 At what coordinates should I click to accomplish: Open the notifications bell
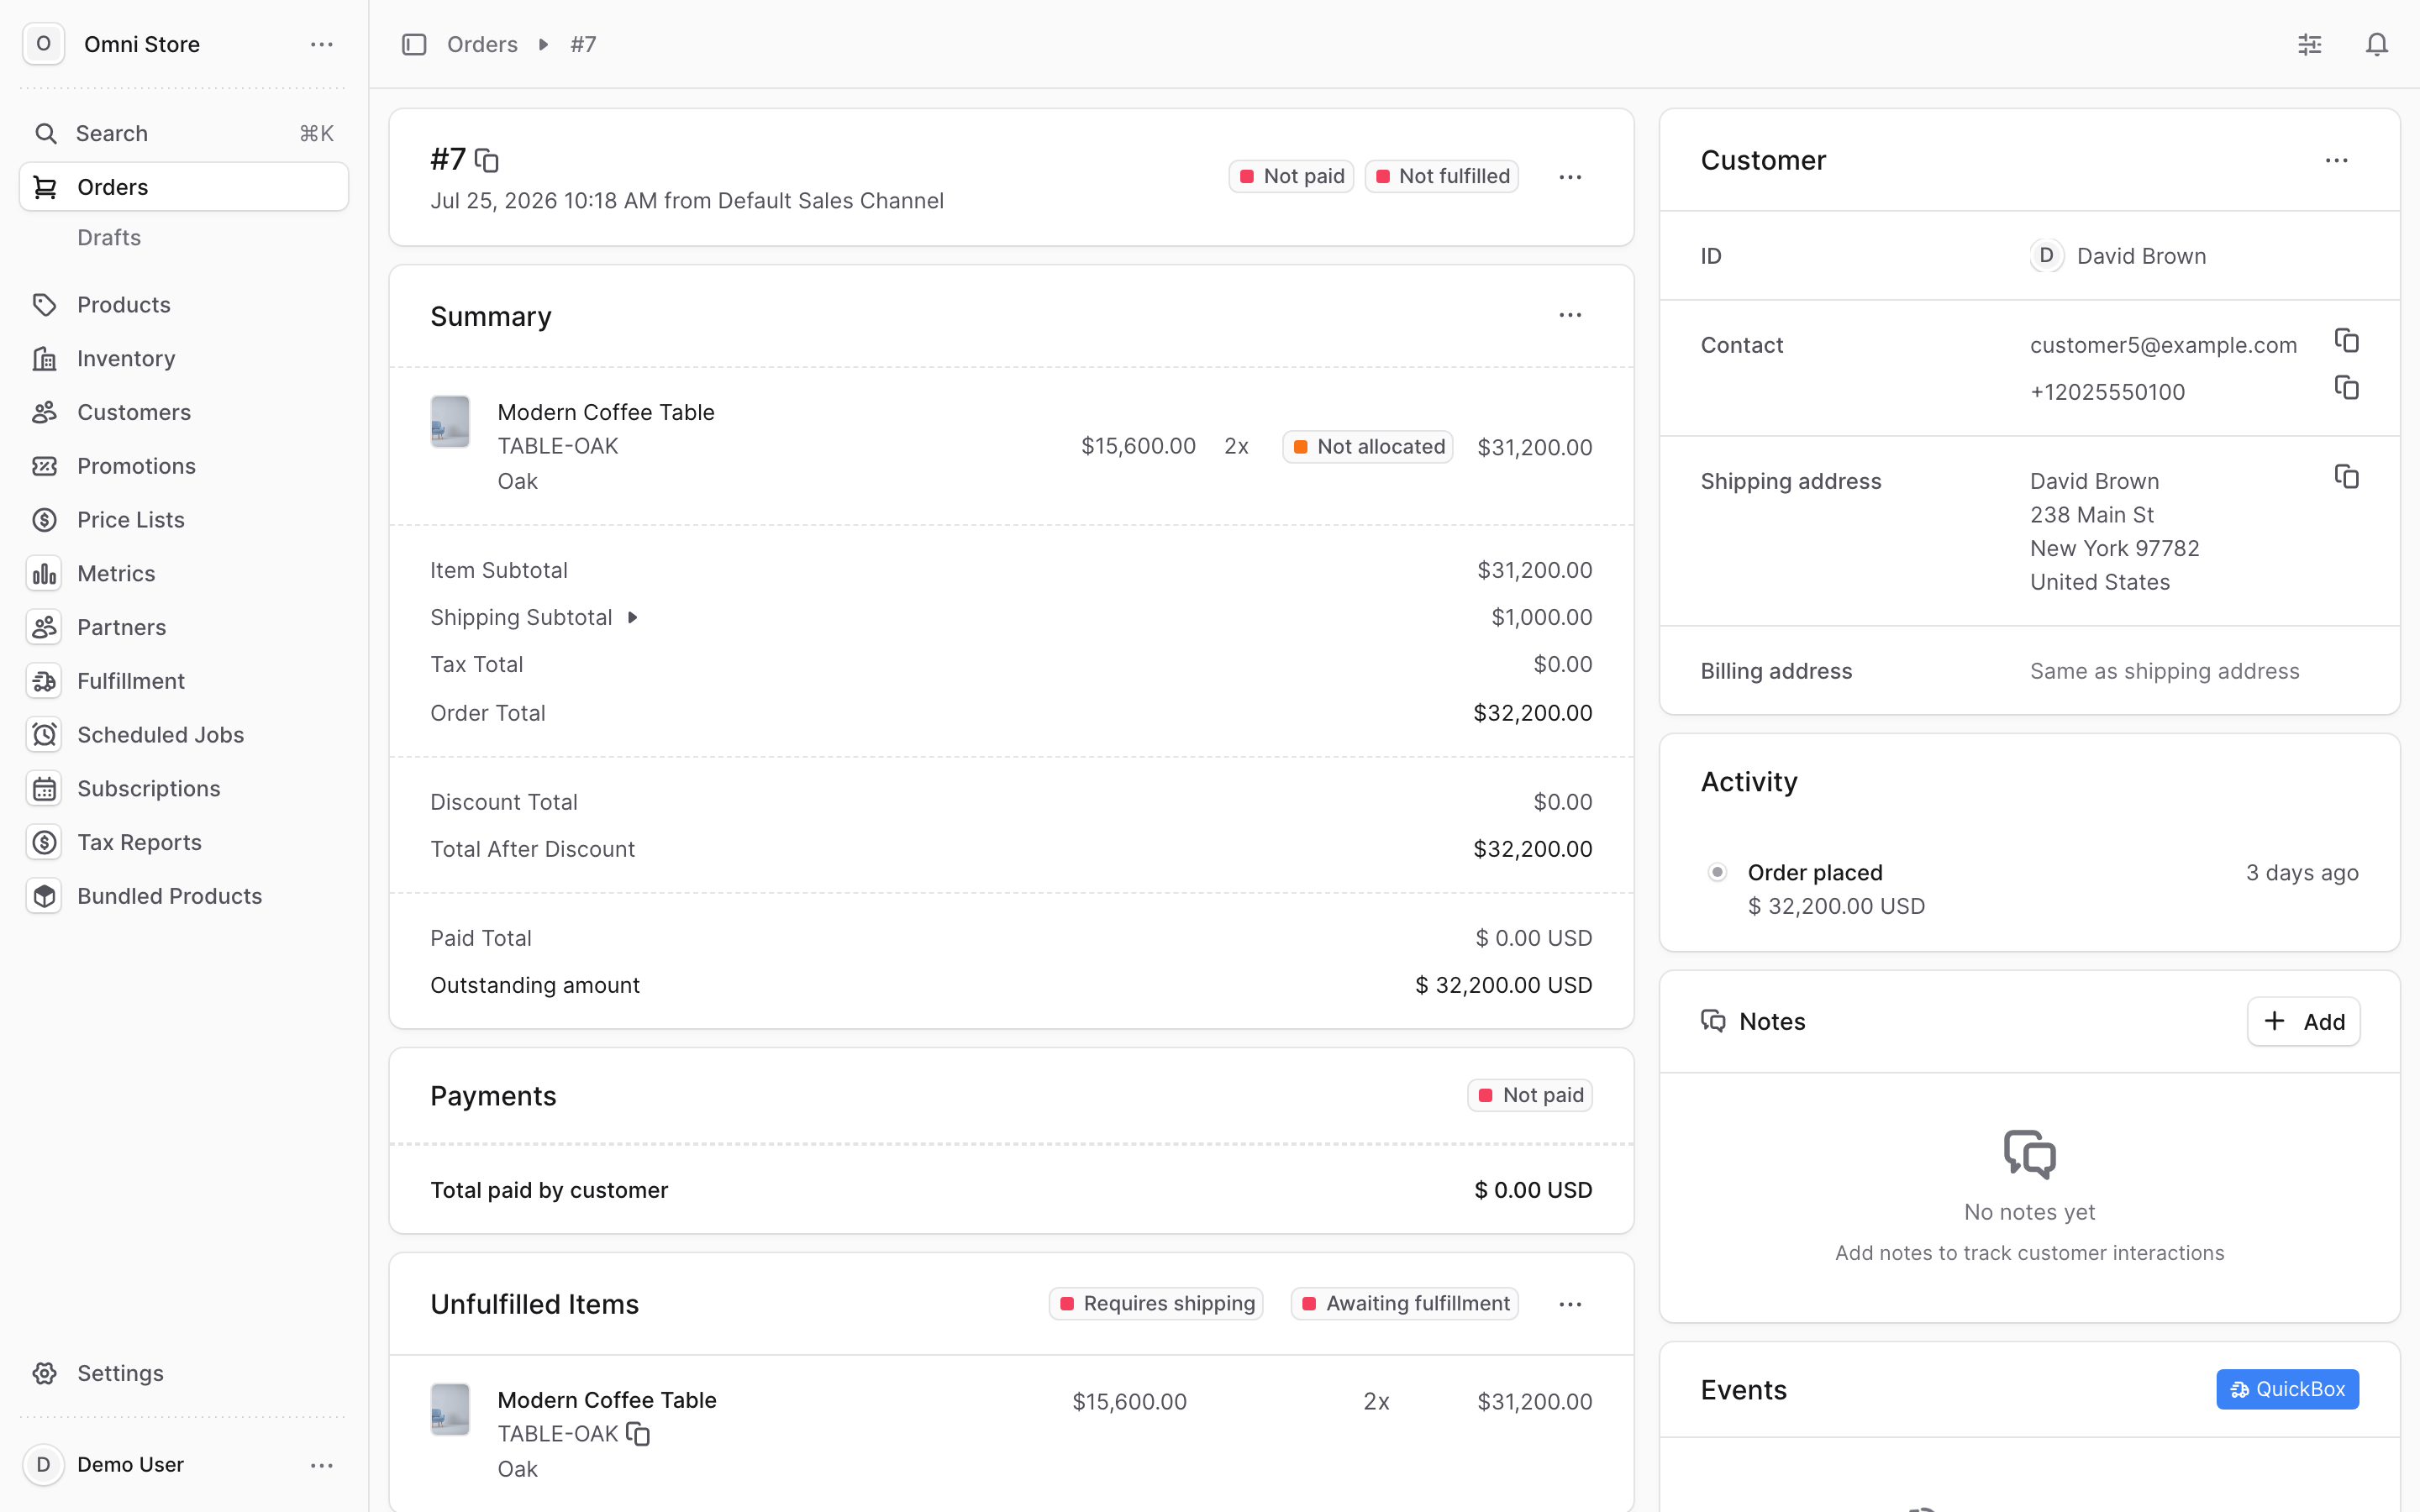[2376, 44]
